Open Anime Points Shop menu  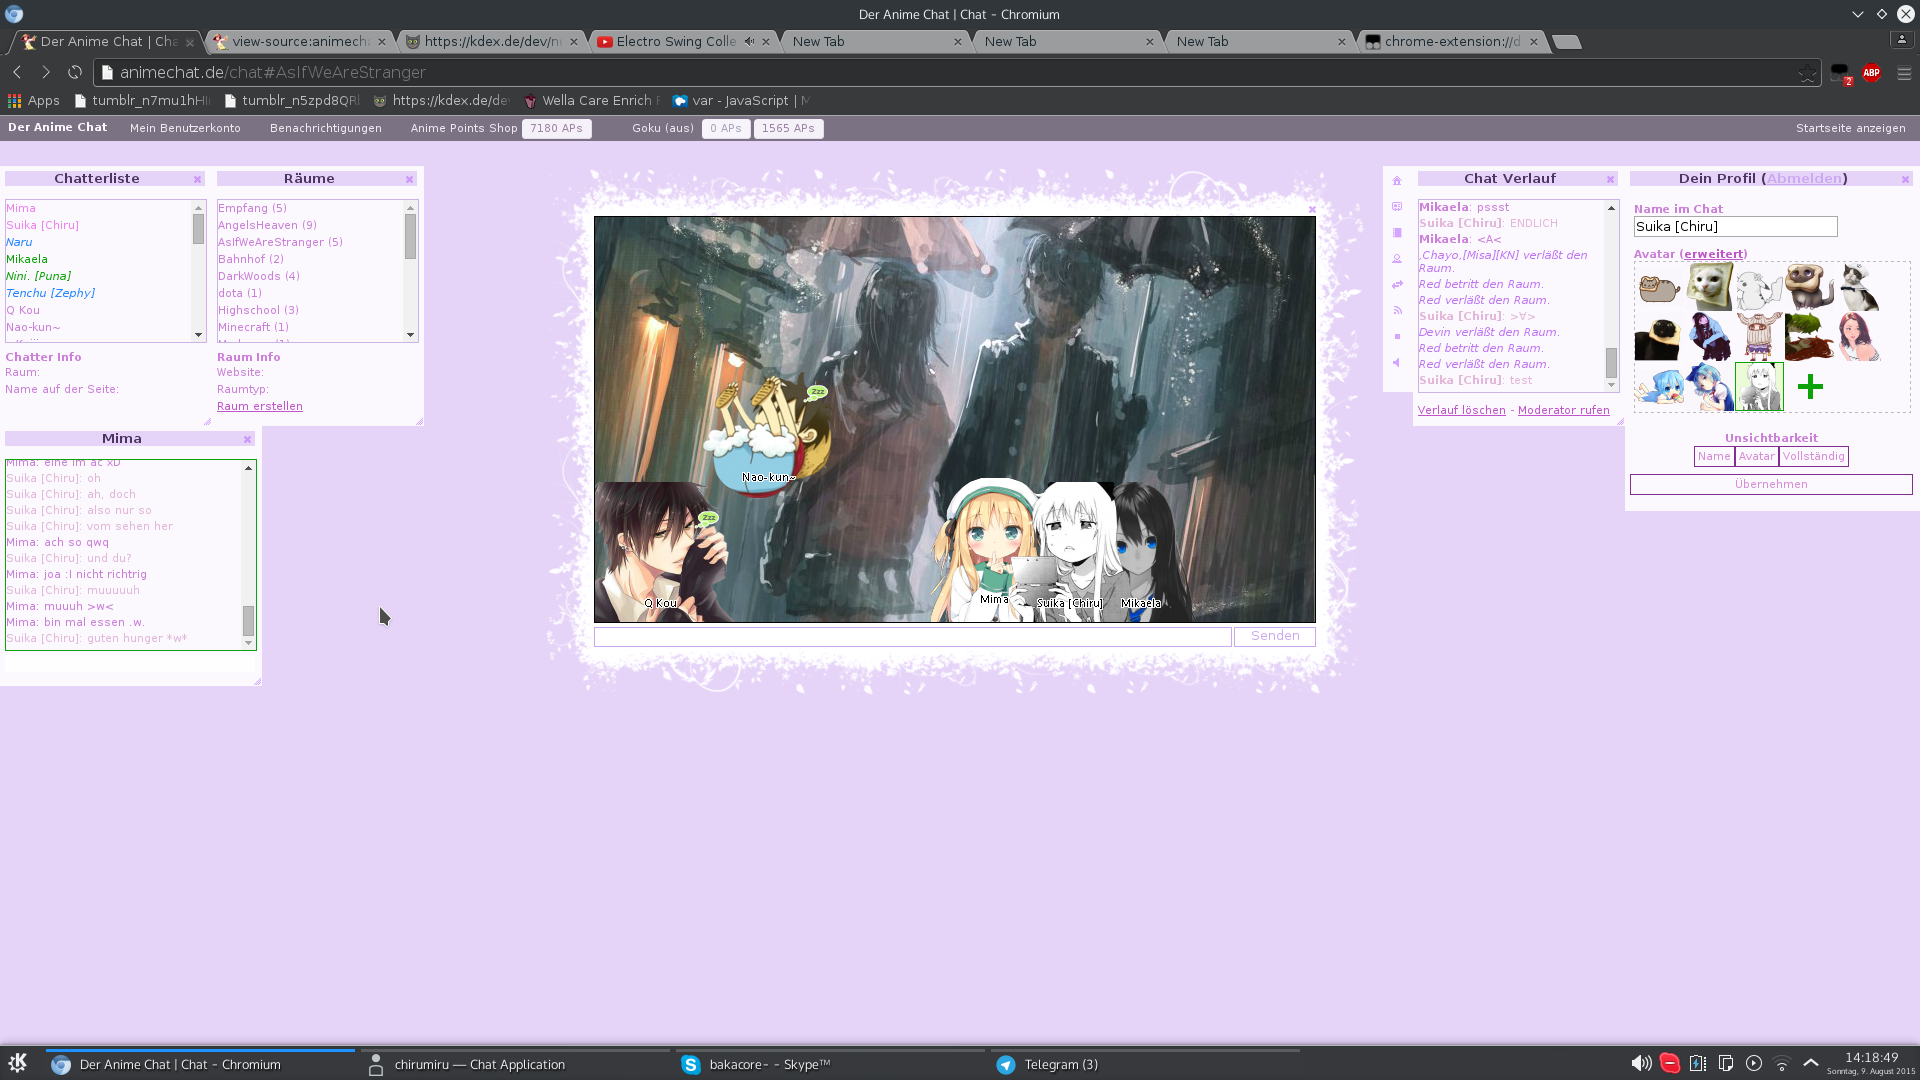click(464, 129)
